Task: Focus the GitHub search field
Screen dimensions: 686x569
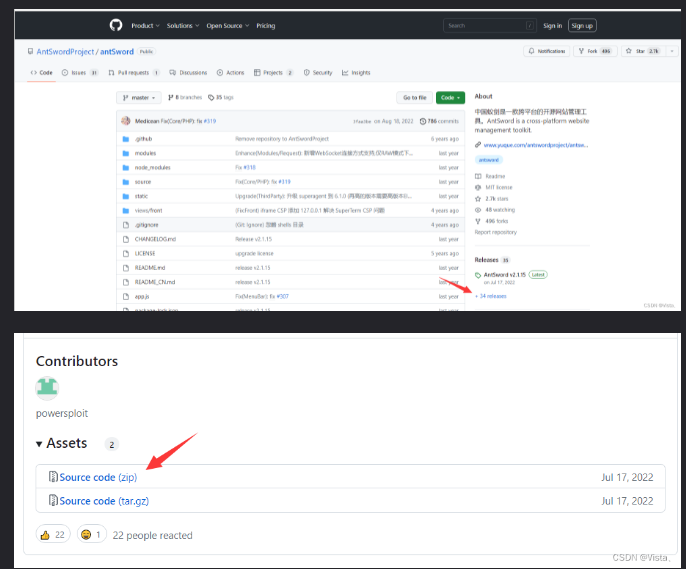Action: (x=490, y=26)
